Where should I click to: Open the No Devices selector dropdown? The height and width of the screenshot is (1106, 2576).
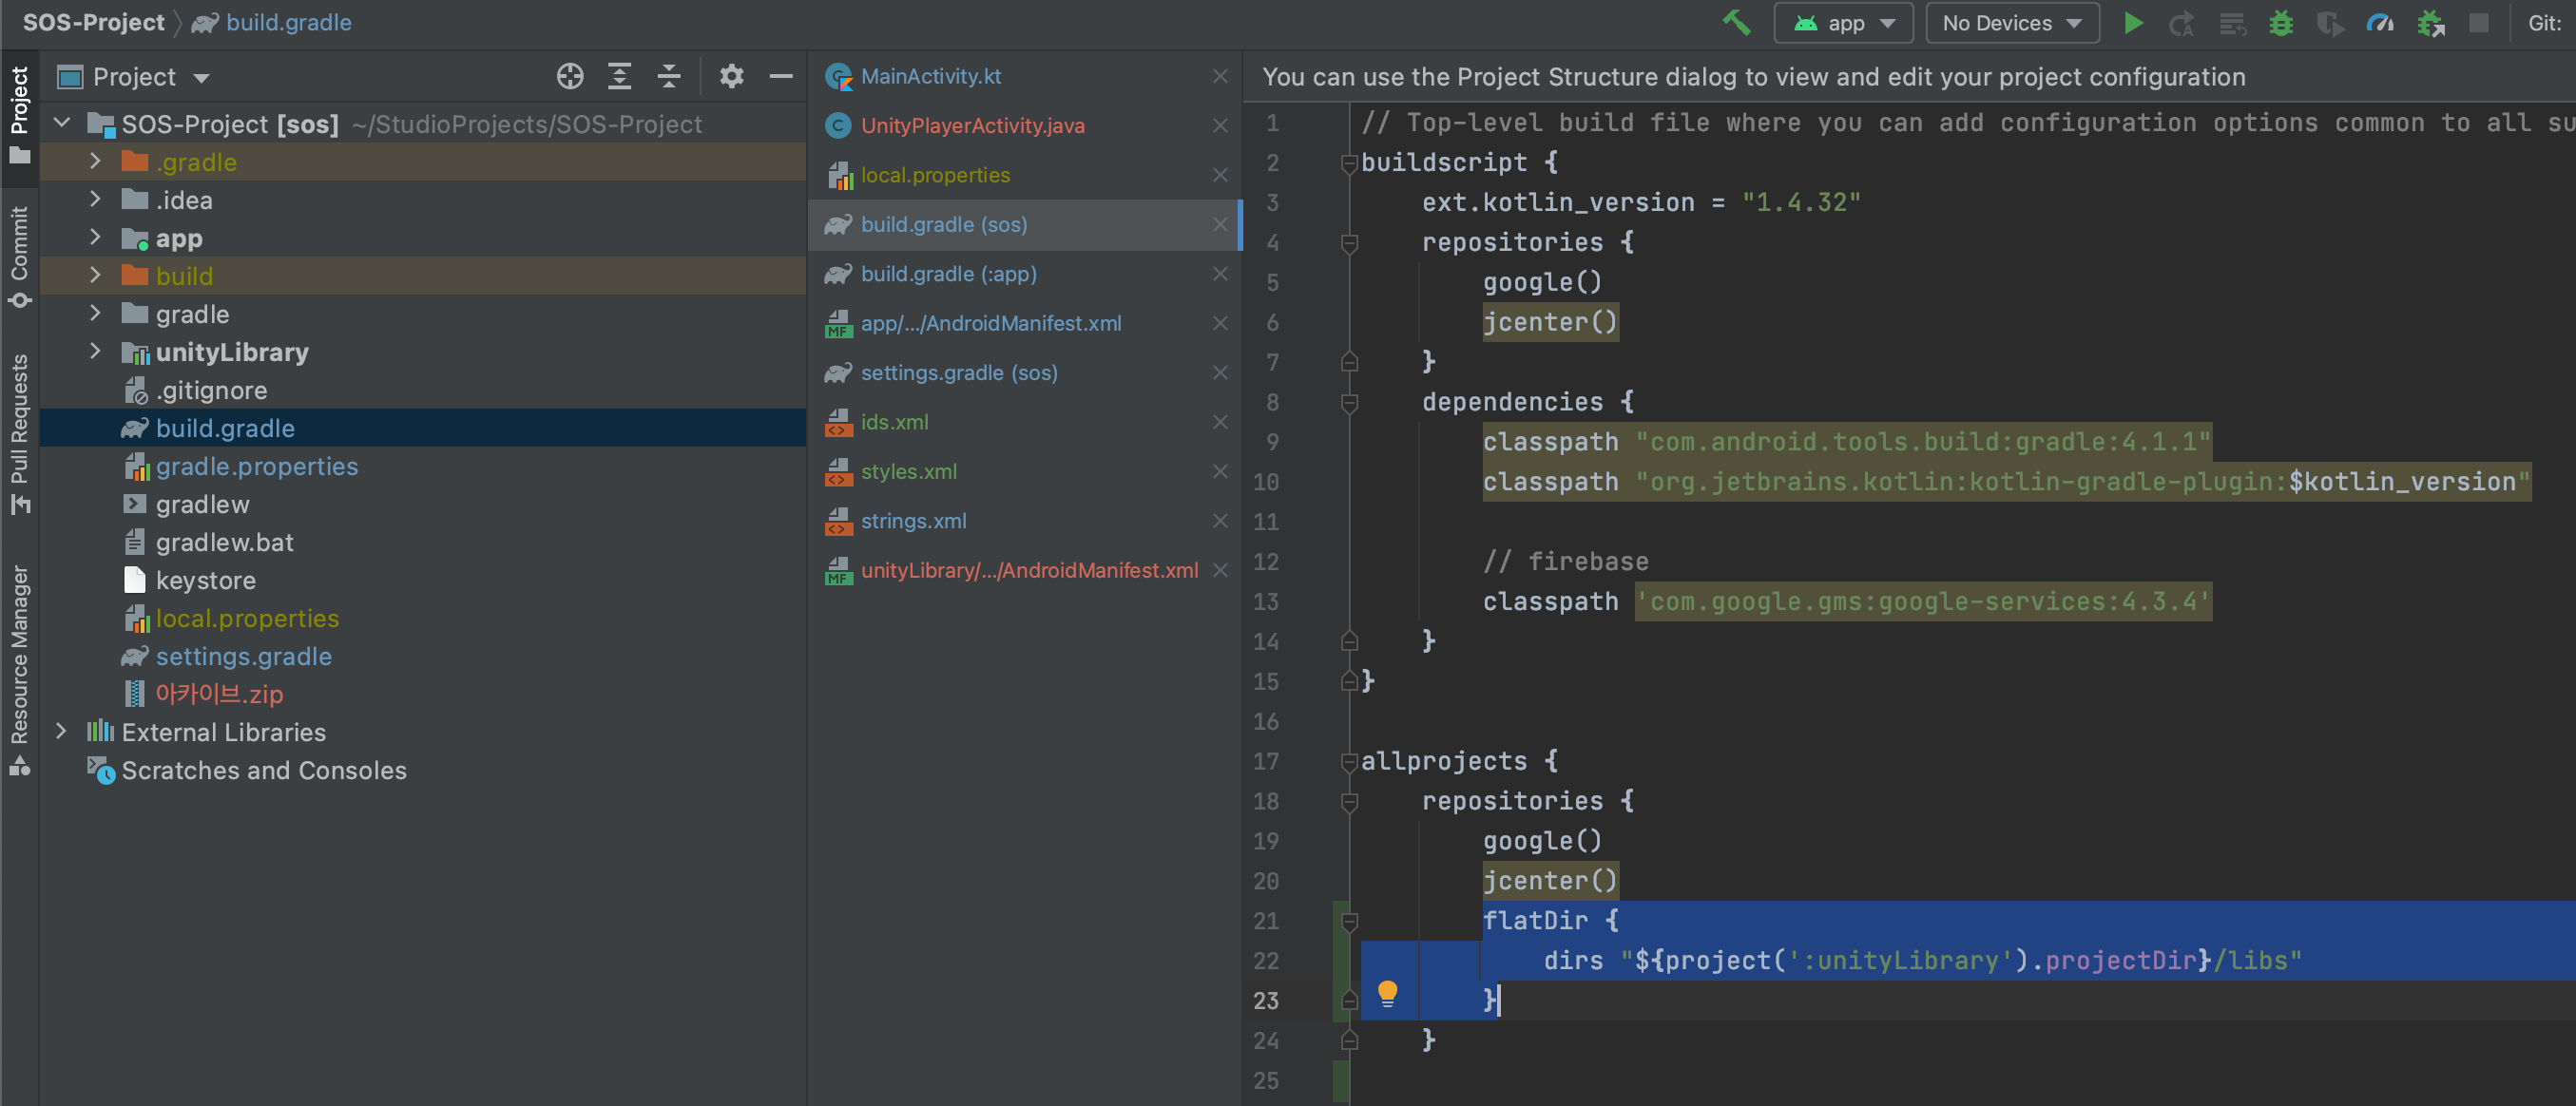tap(2011, 22)
